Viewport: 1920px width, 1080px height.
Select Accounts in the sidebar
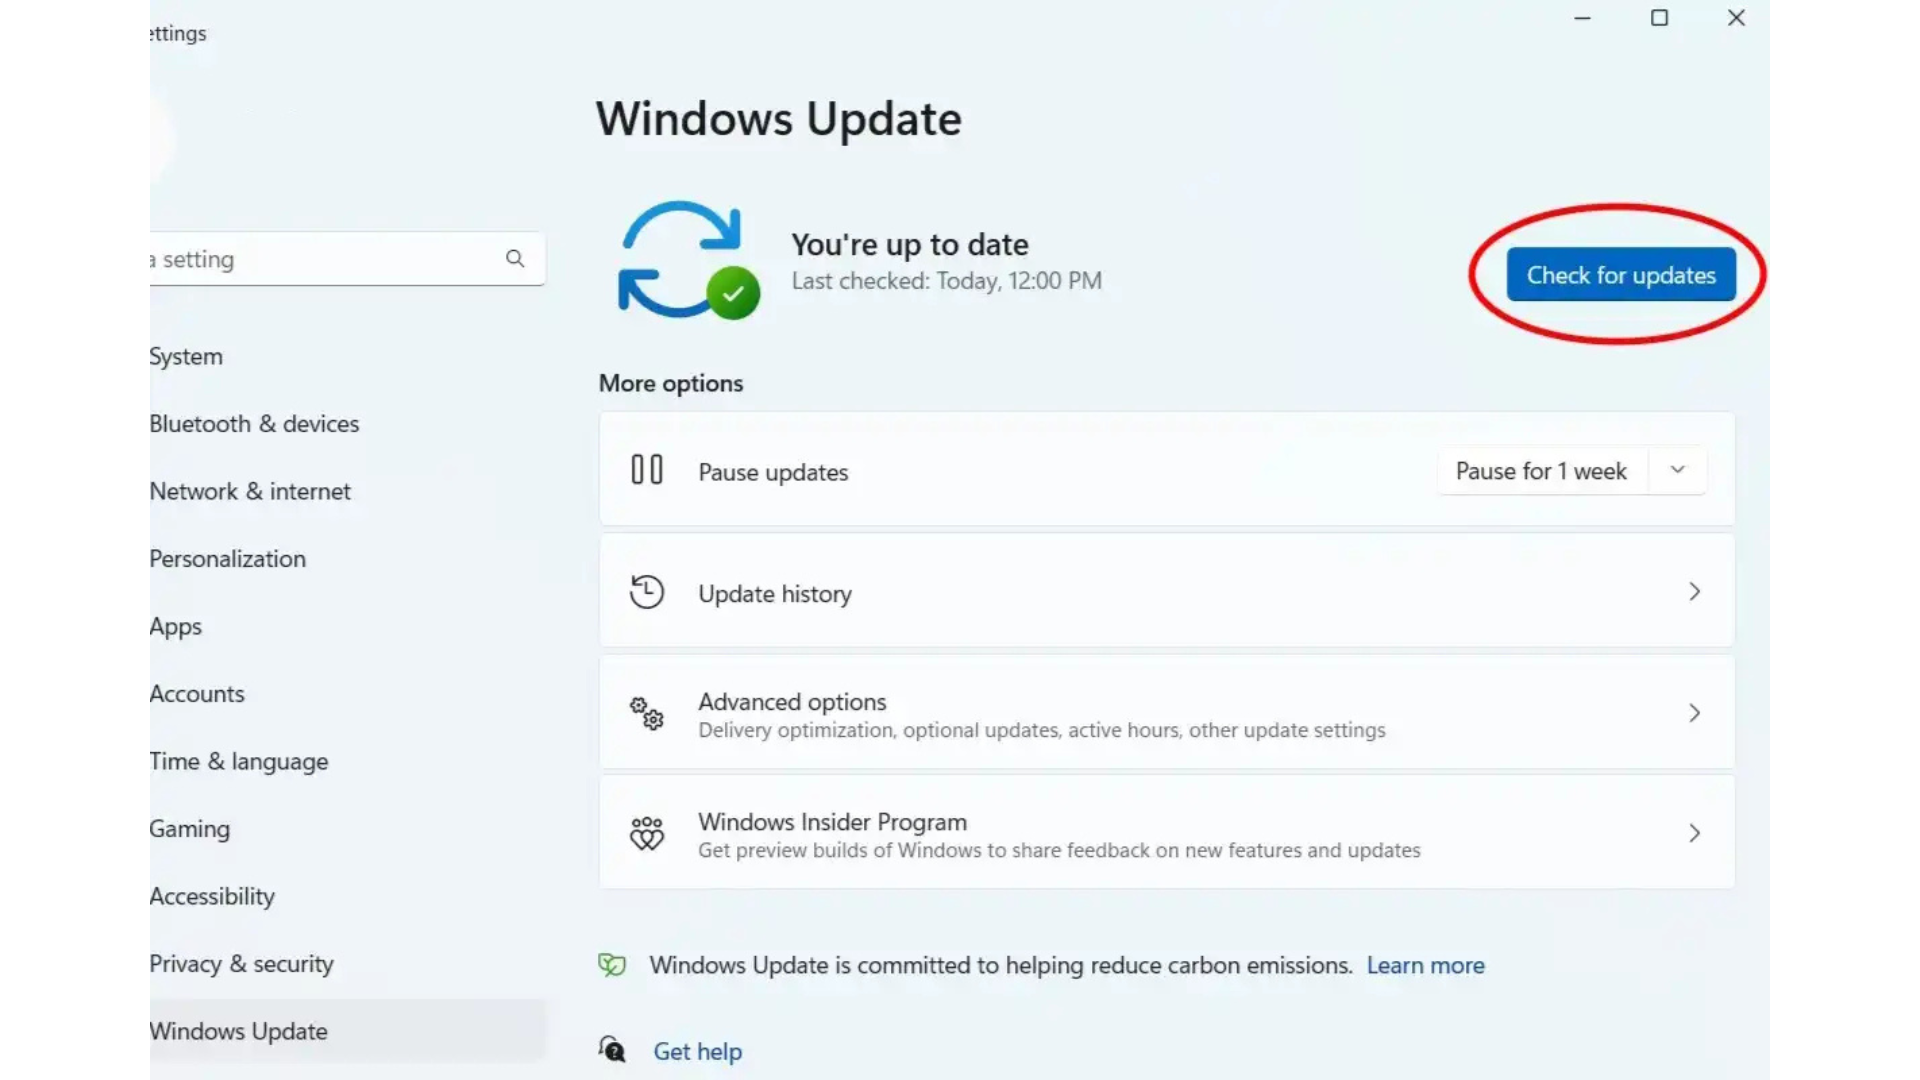coord(196,693)
